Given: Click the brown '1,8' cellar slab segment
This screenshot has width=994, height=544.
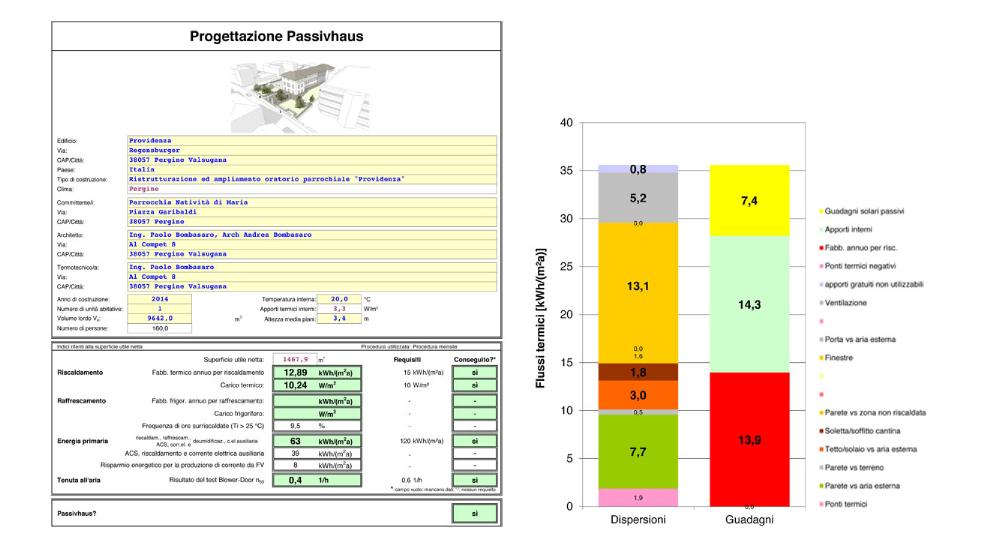Looking at the screenshot, I should [x=638, y=372].
